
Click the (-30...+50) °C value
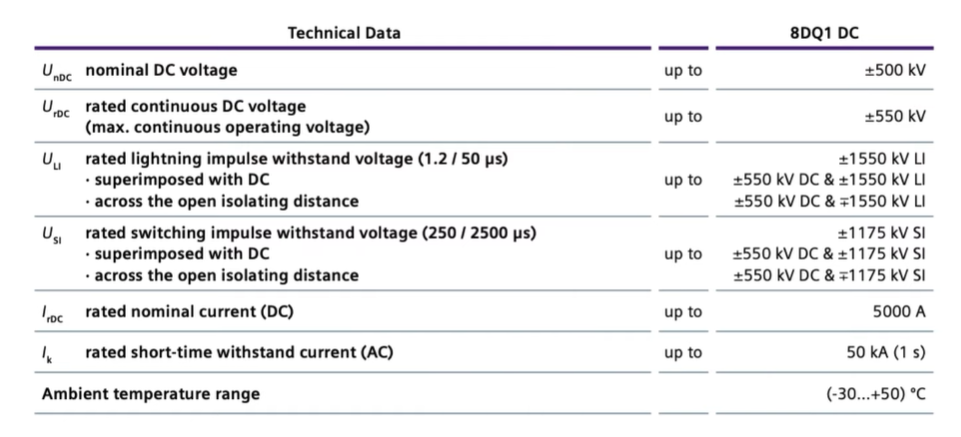876,393
